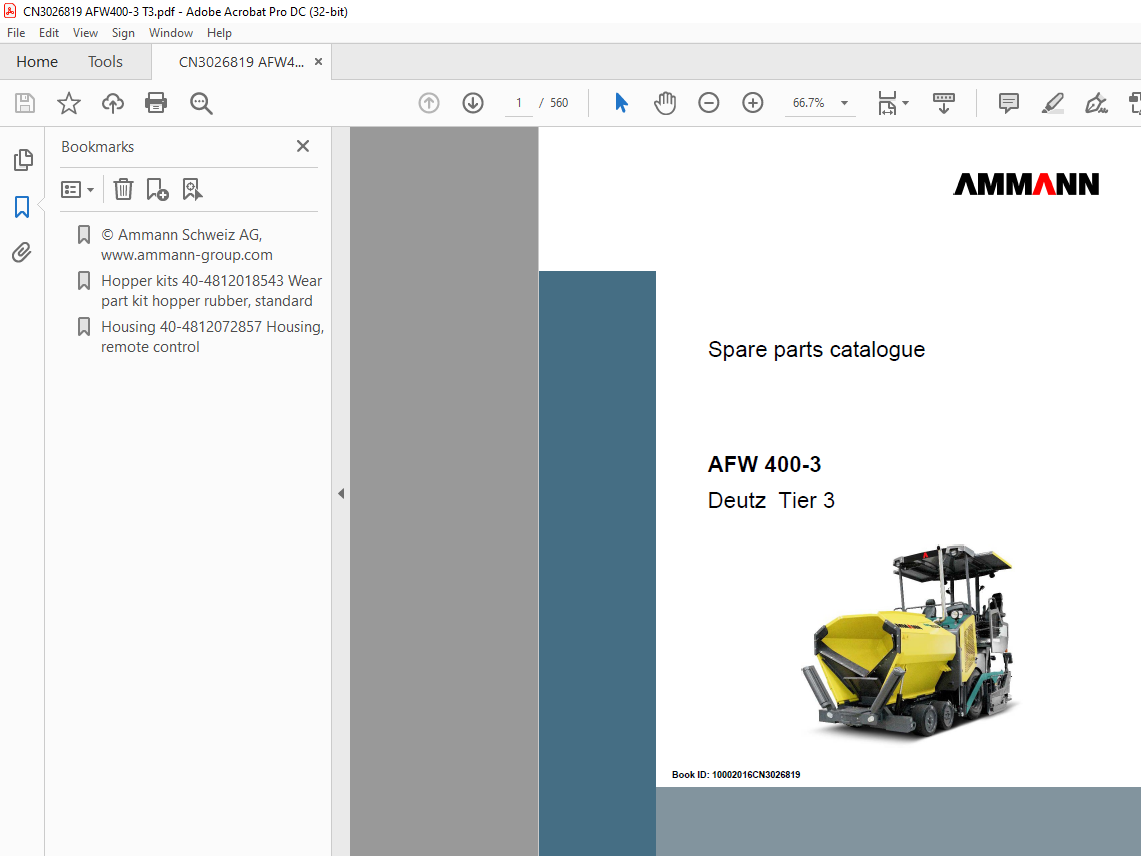Expand the fit page options arrow
The height and width of the screenshot is (856, 1141).
tap(905, 103)
